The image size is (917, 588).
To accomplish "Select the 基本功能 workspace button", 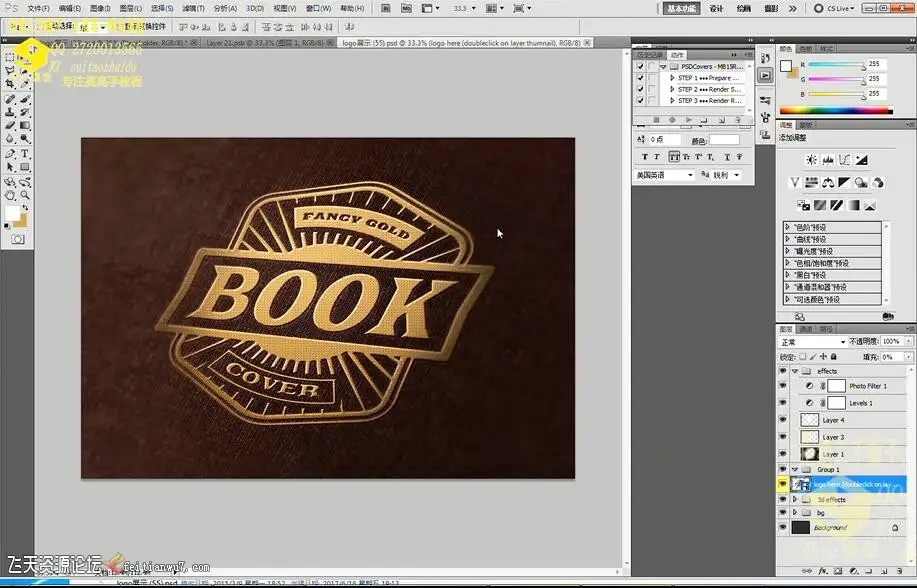I will [681, 8].
